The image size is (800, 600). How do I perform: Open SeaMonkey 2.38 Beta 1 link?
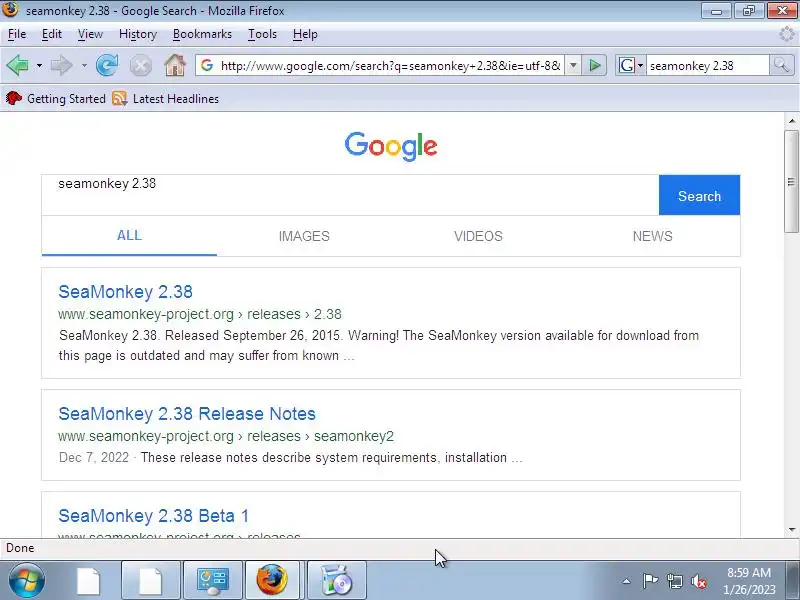coord(154,516)
